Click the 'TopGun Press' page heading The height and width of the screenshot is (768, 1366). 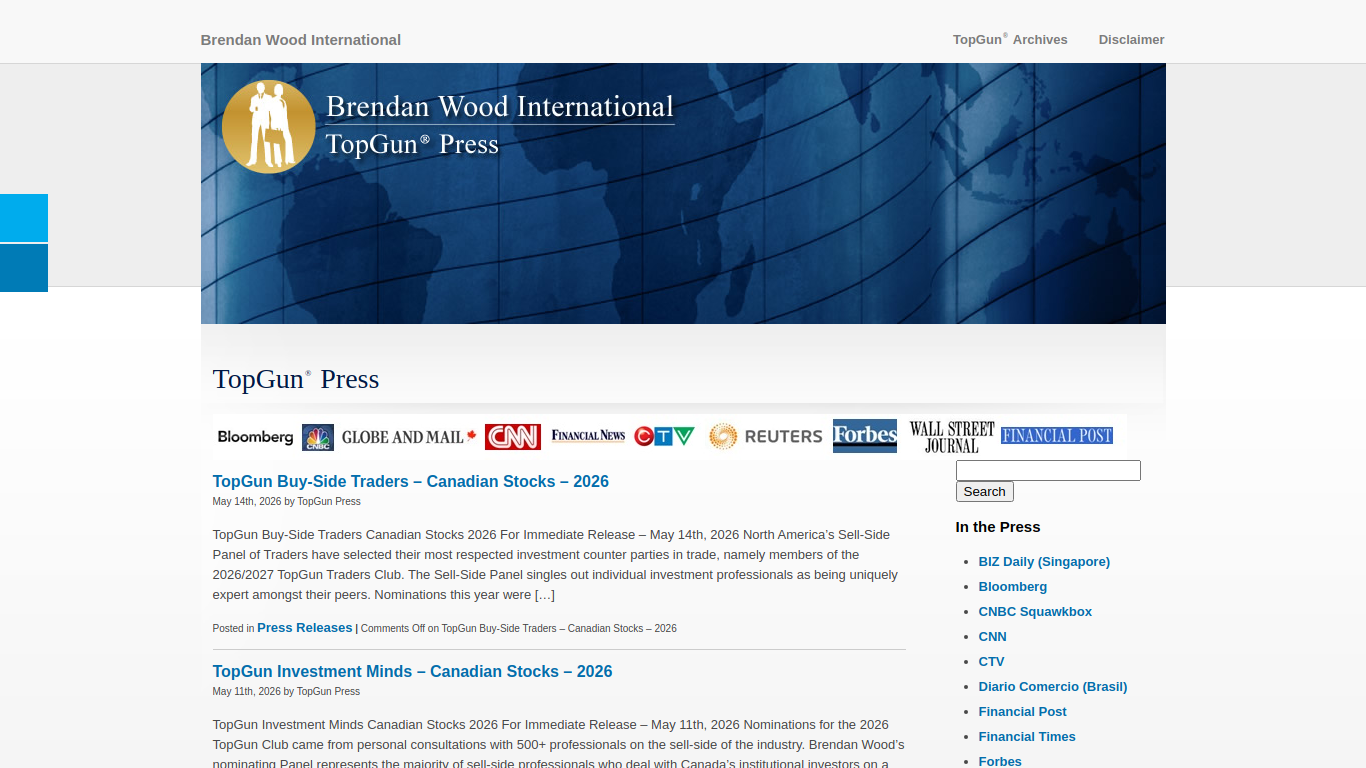(x=296, y=379)
